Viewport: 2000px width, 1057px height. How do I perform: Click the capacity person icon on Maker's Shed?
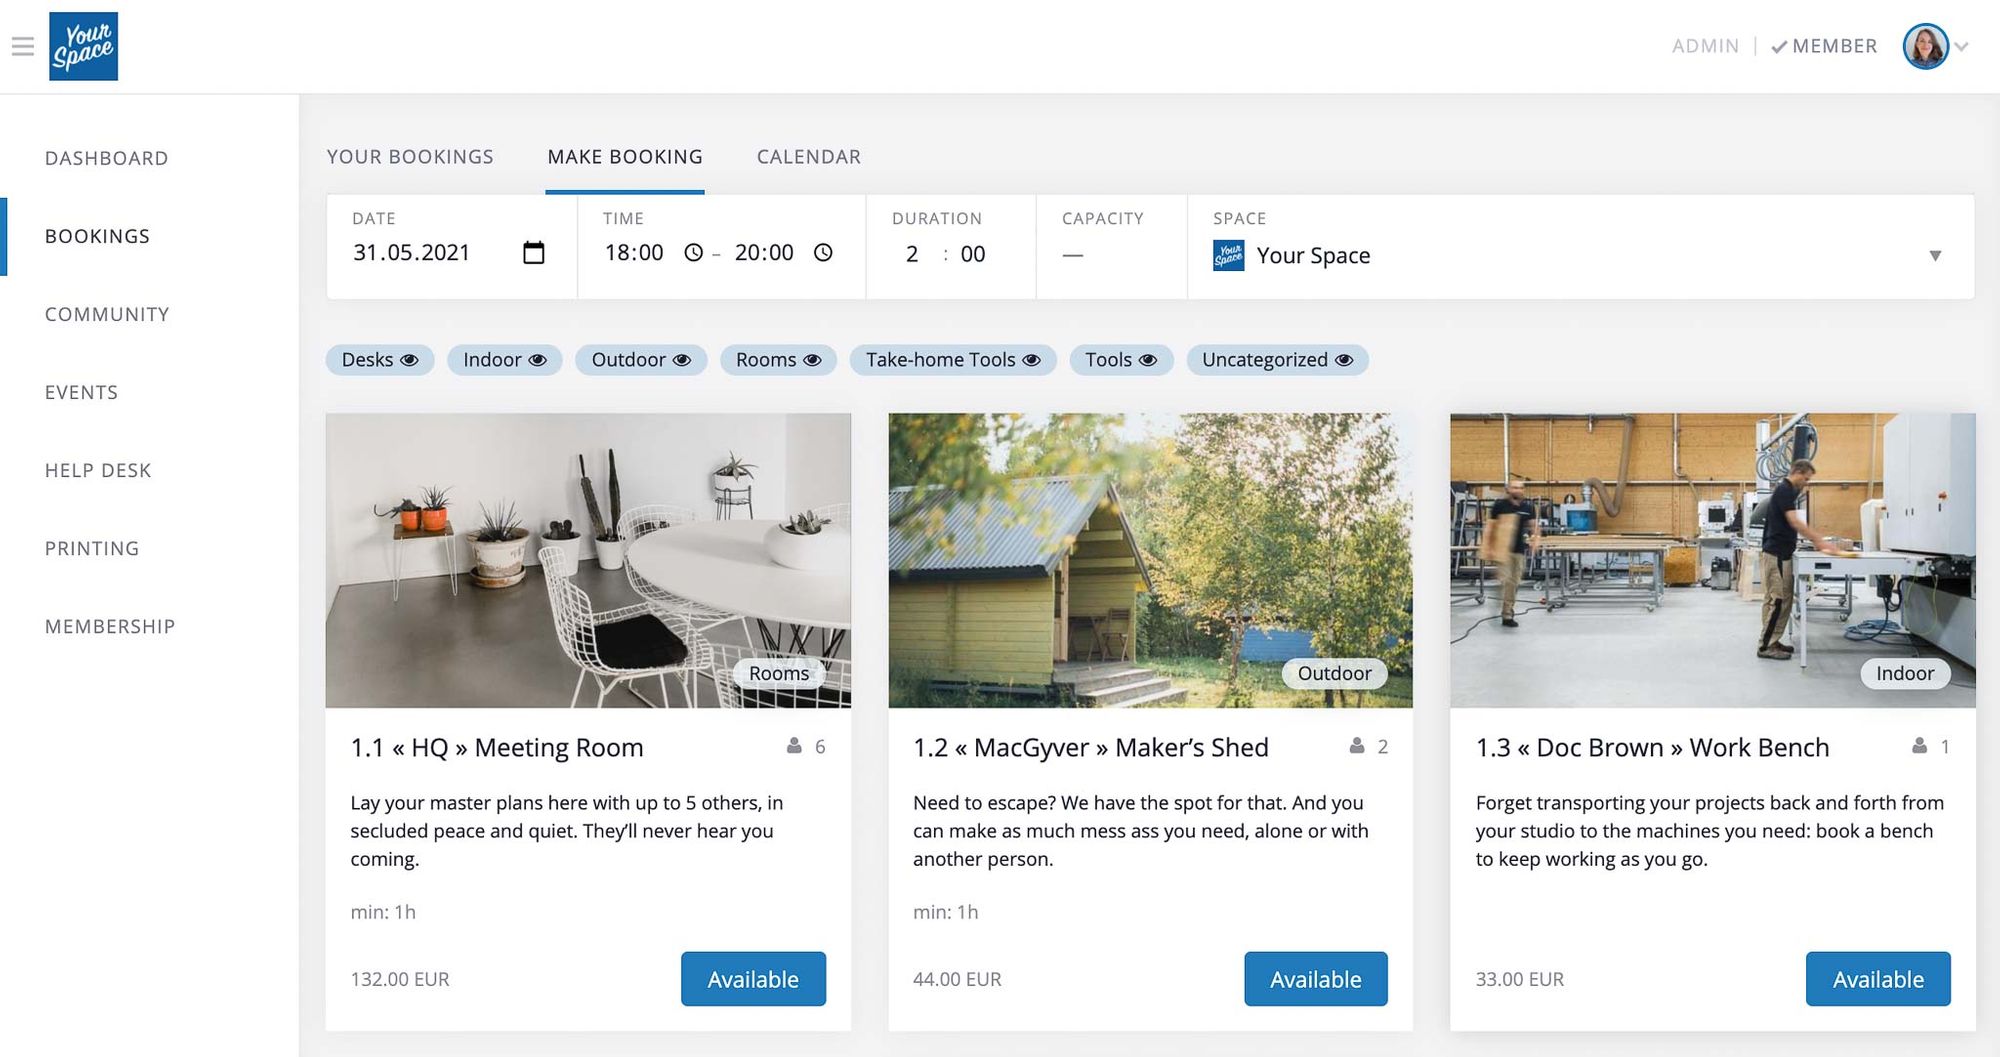[1357, 746]
